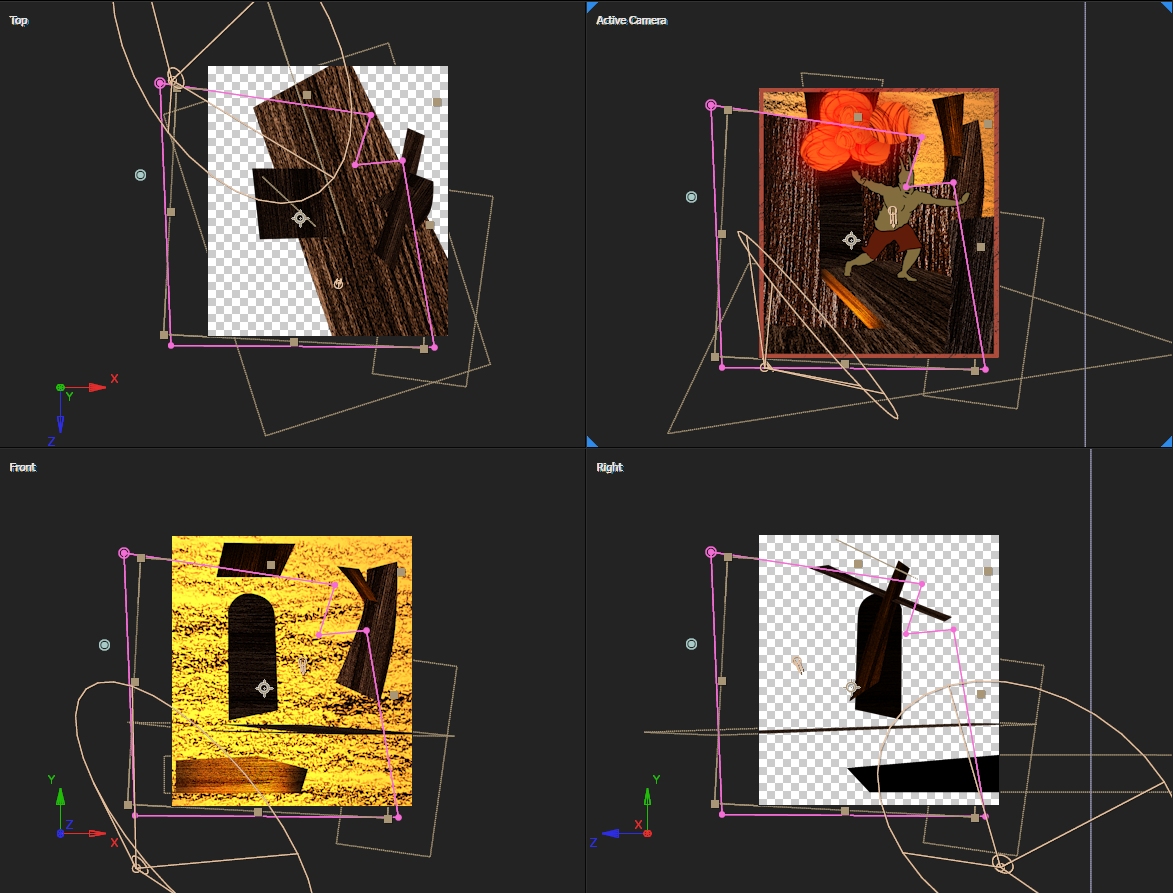Select the teal light icon in Top view

[x=140, y=175]
